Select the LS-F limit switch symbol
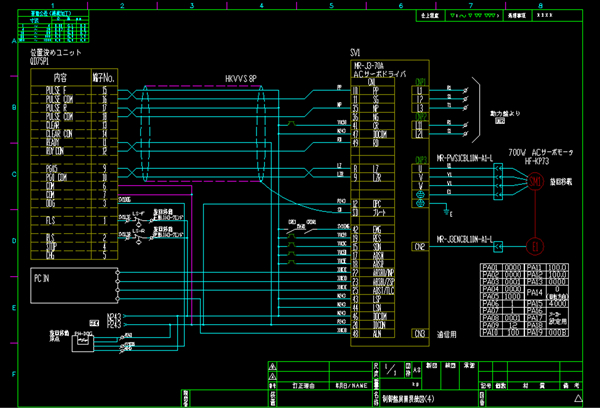 click(x=138, y=218)
